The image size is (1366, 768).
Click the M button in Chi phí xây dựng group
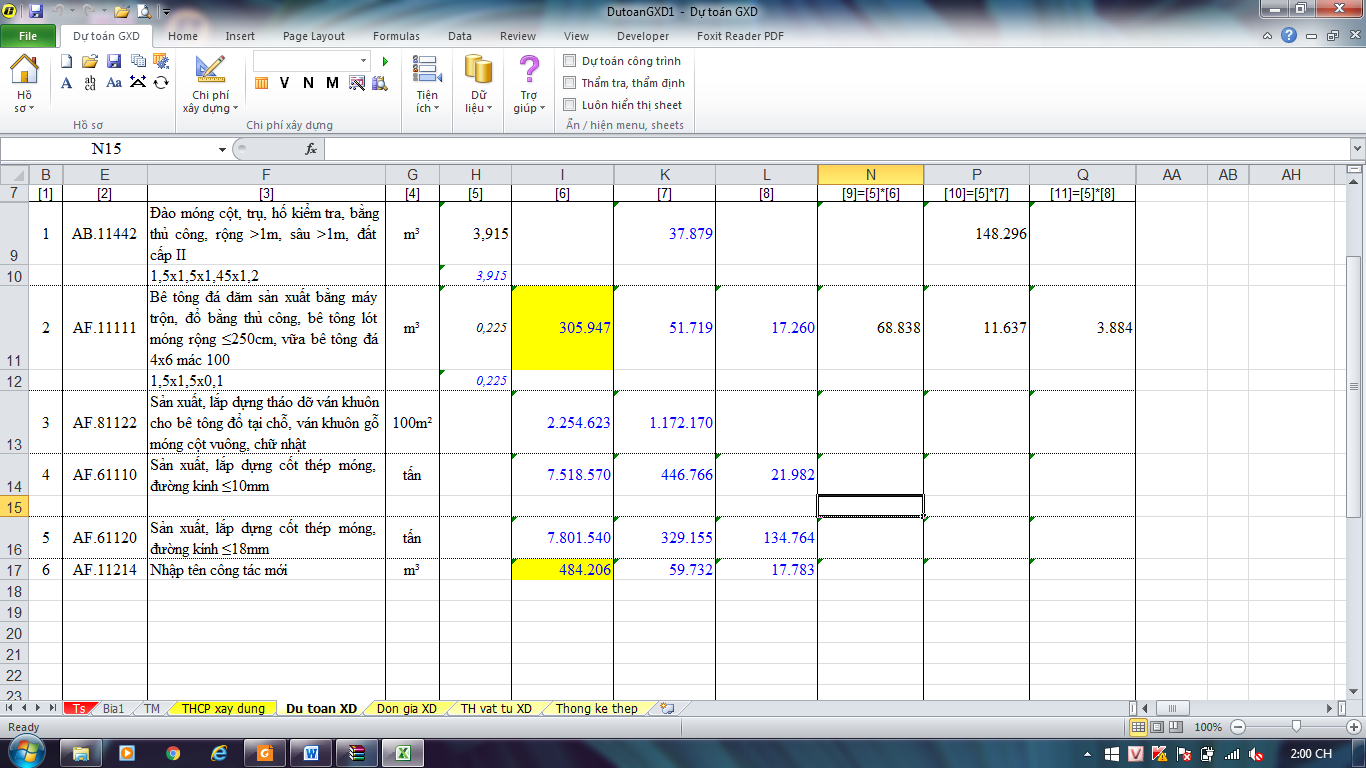pos(332,83)
